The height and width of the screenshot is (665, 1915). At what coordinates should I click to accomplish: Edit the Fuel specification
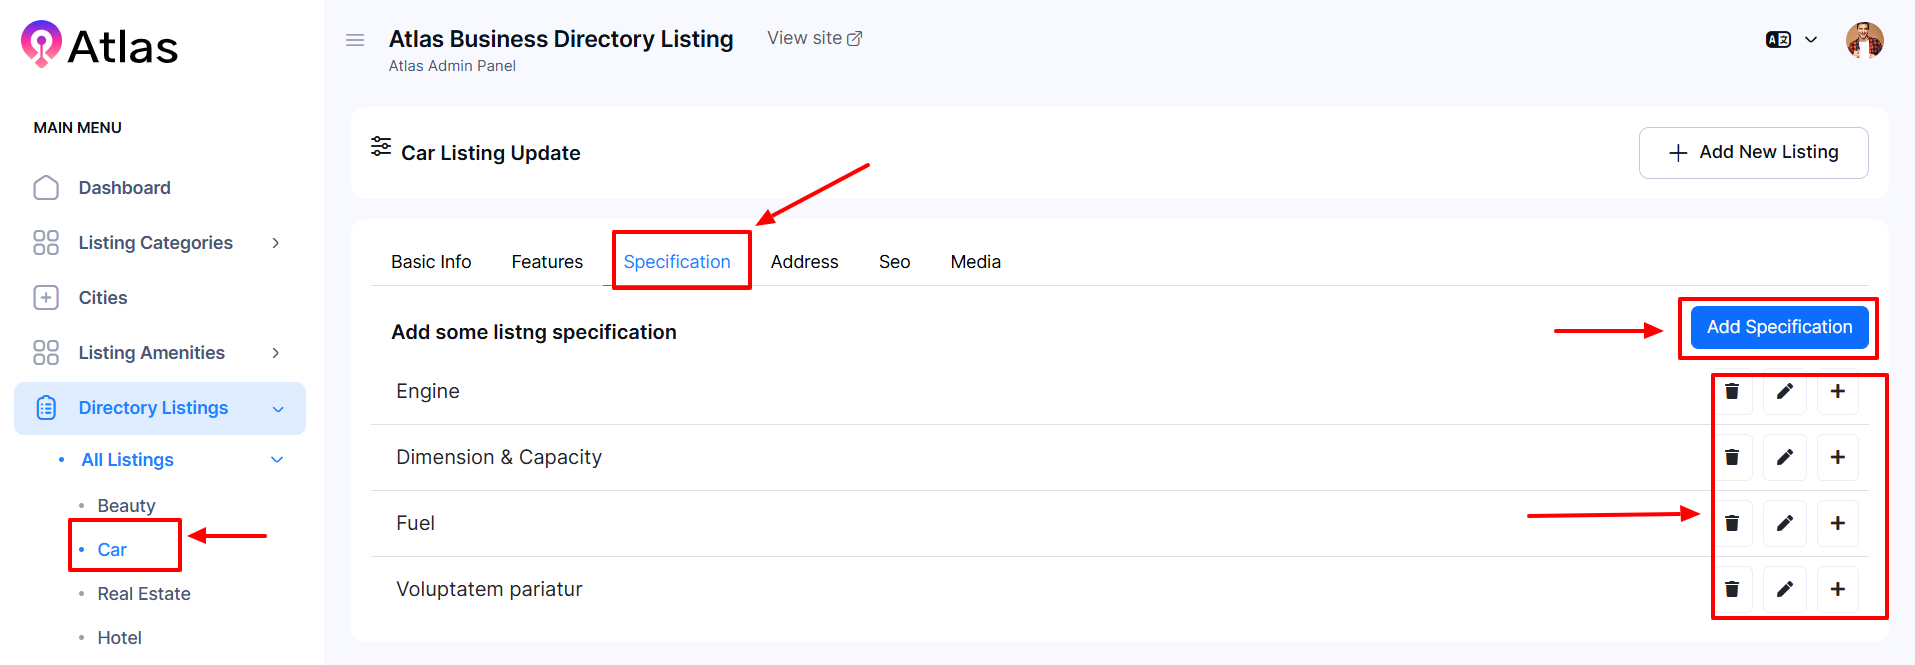1785,523
